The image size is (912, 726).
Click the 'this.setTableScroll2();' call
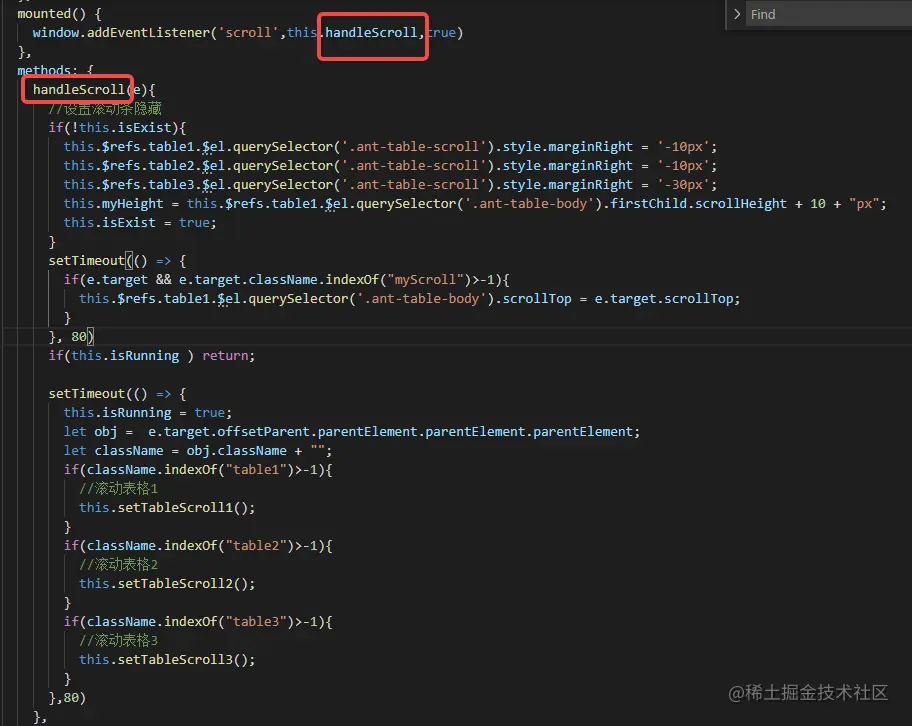(x=167, y=583)
